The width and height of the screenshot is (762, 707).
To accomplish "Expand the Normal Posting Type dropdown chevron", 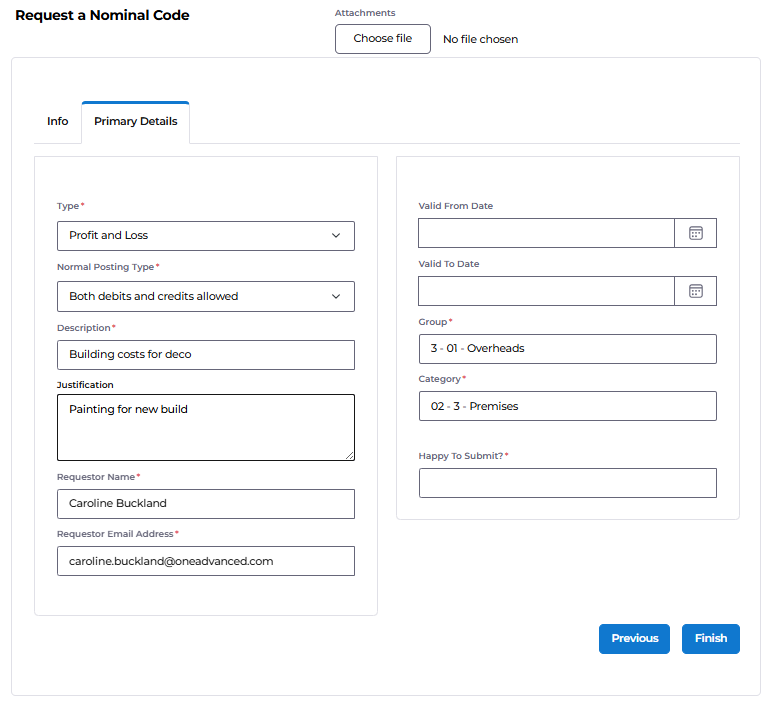I will [336, 296].
